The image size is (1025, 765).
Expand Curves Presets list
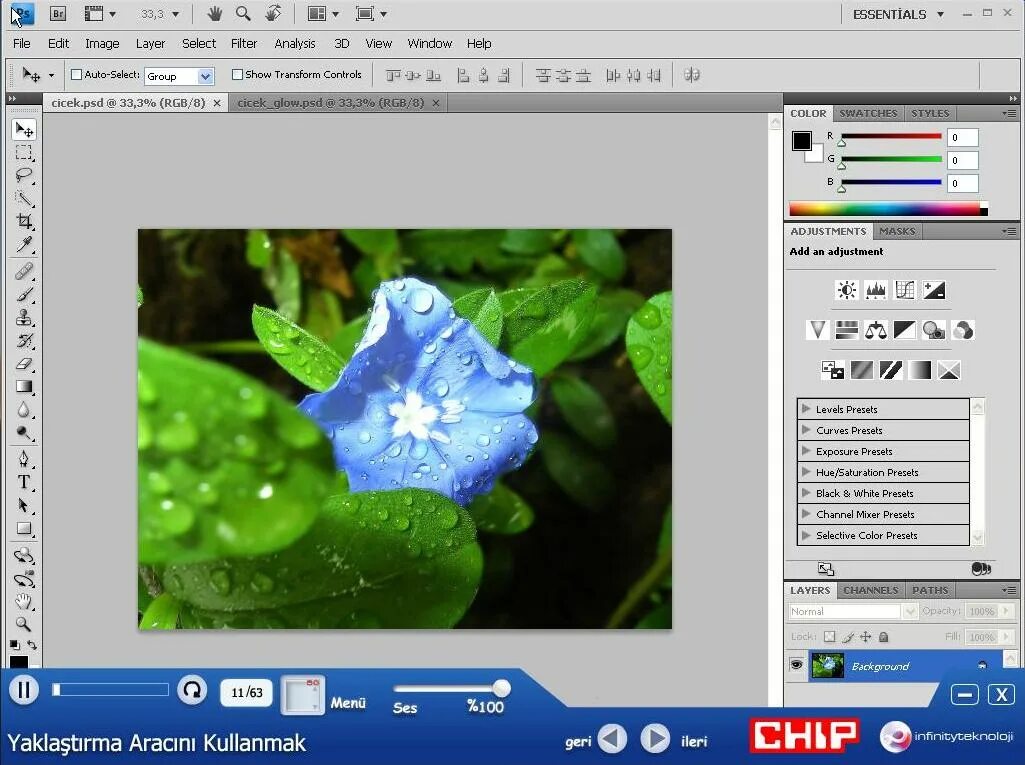point(806,430)
